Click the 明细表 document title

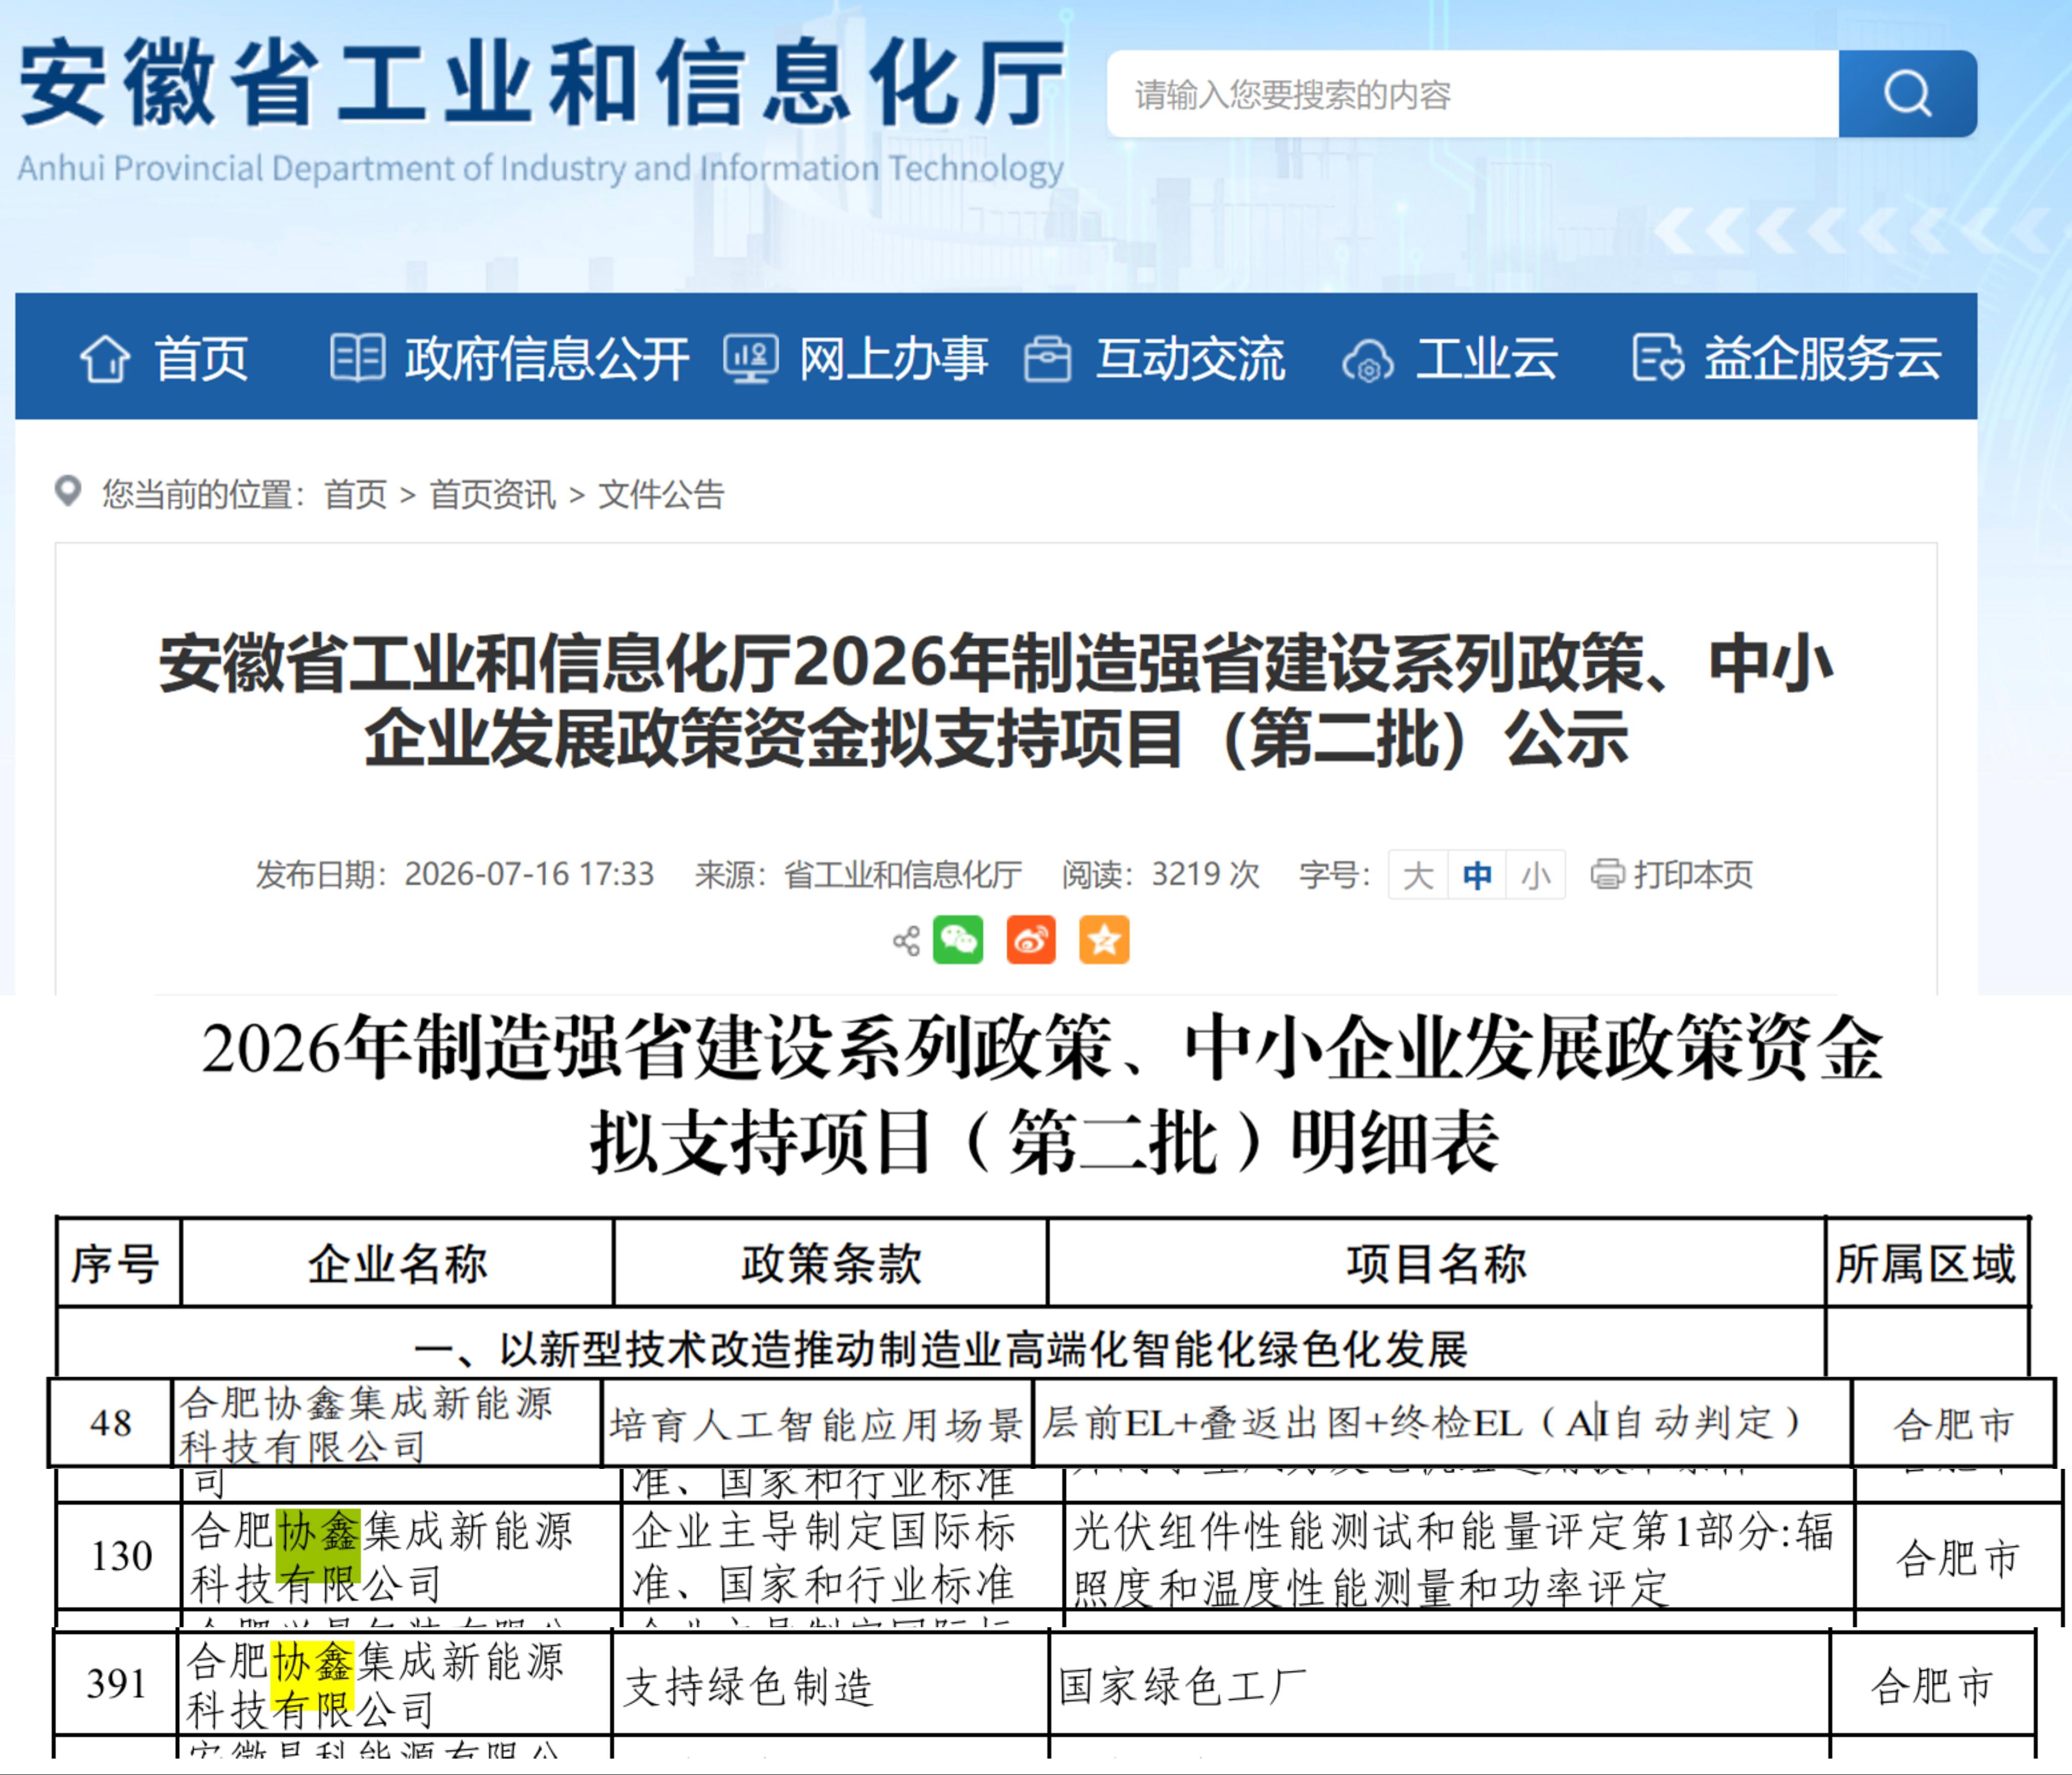[x=1042, y=1094]
